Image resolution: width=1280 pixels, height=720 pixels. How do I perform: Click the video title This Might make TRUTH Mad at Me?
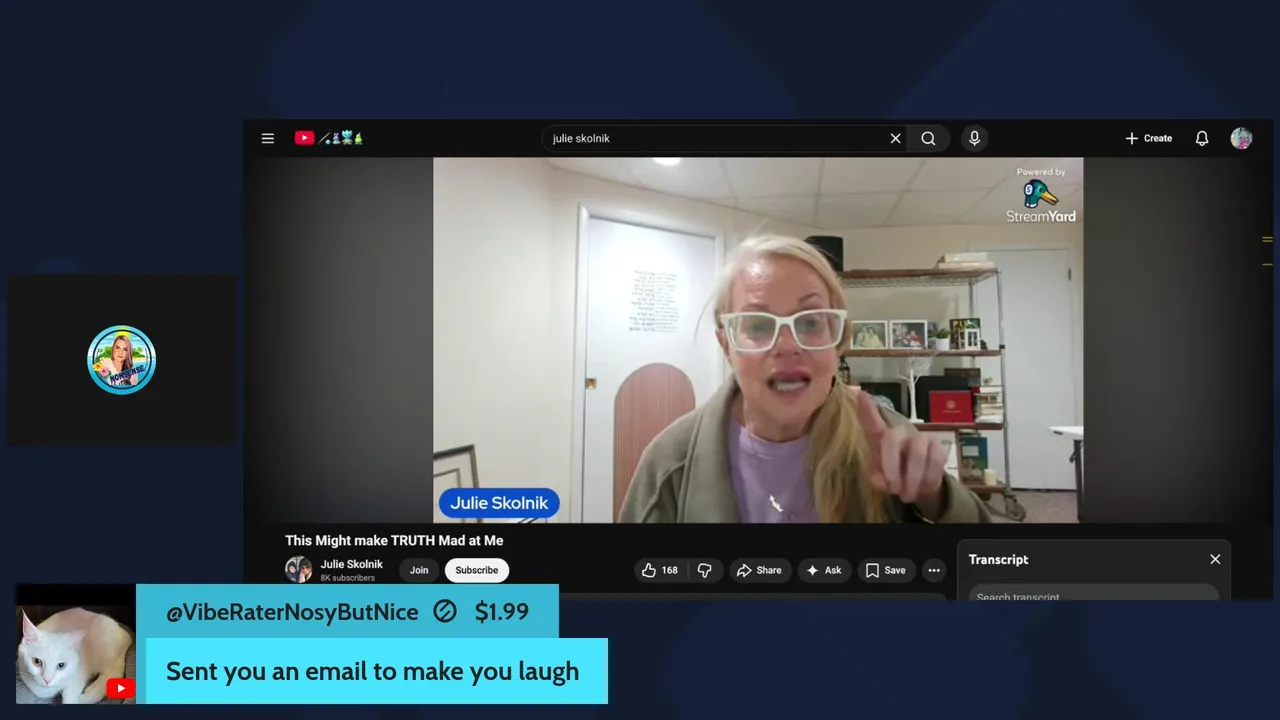394,540
